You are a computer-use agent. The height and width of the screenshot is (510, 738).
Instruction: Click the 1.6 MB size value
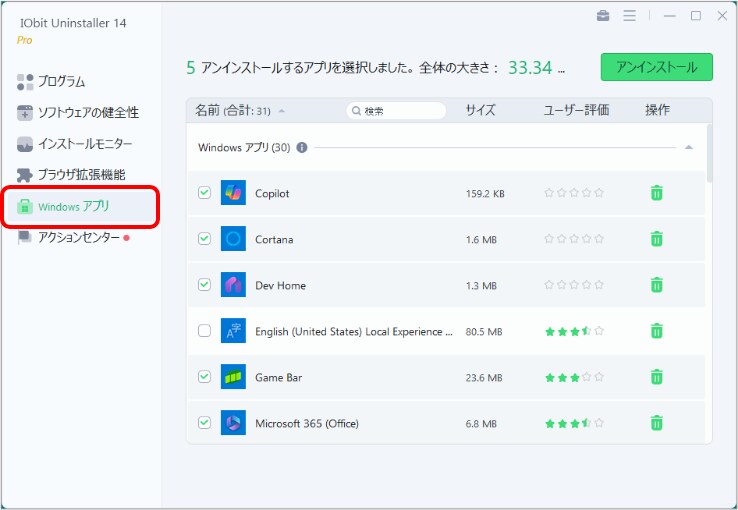pyautogui.click(x=481, y=240)
